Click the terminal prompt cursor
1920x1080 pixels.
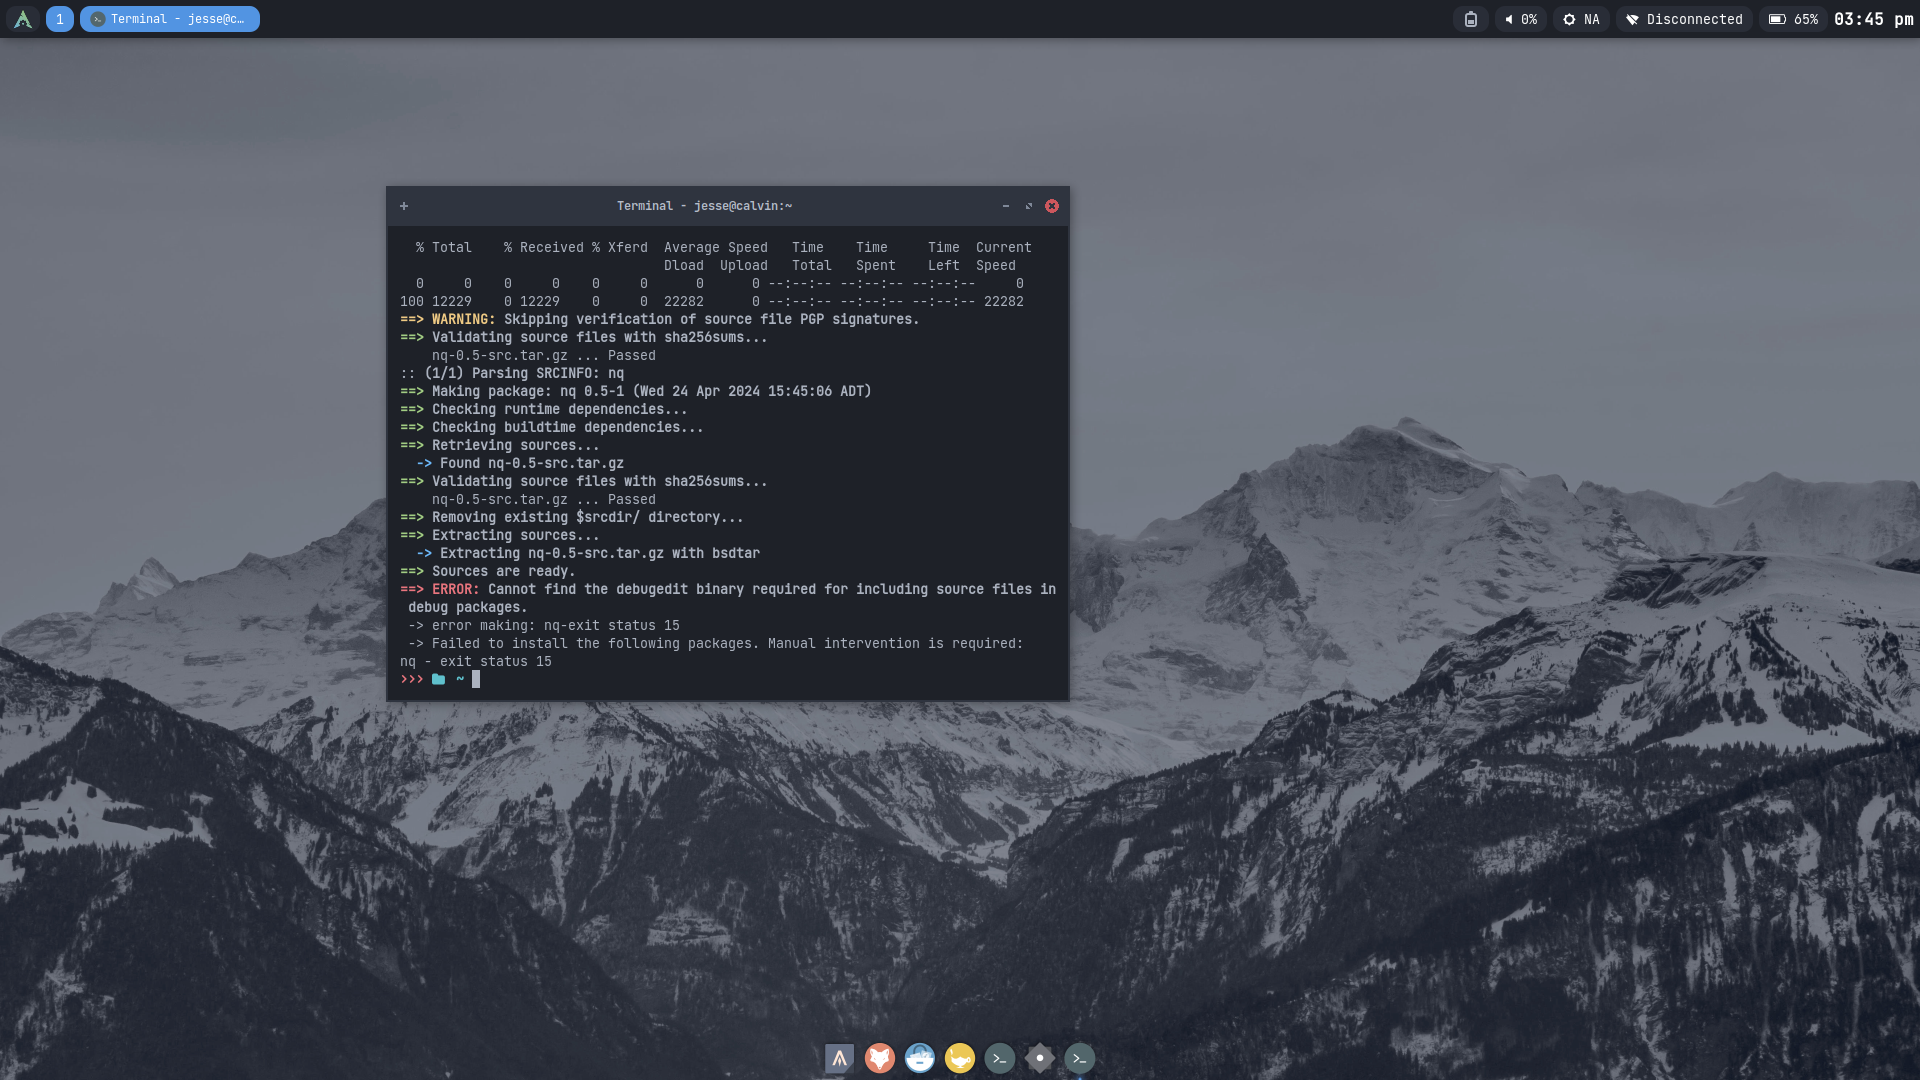tap(476, 679)
